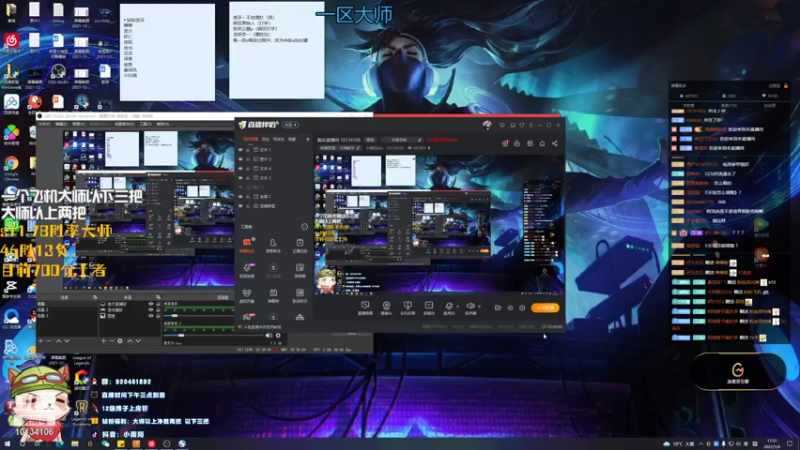Viewport: 800px width, 450px height.
Task: Open the 编辑 menu in OBS
Action: click(61, 124)
